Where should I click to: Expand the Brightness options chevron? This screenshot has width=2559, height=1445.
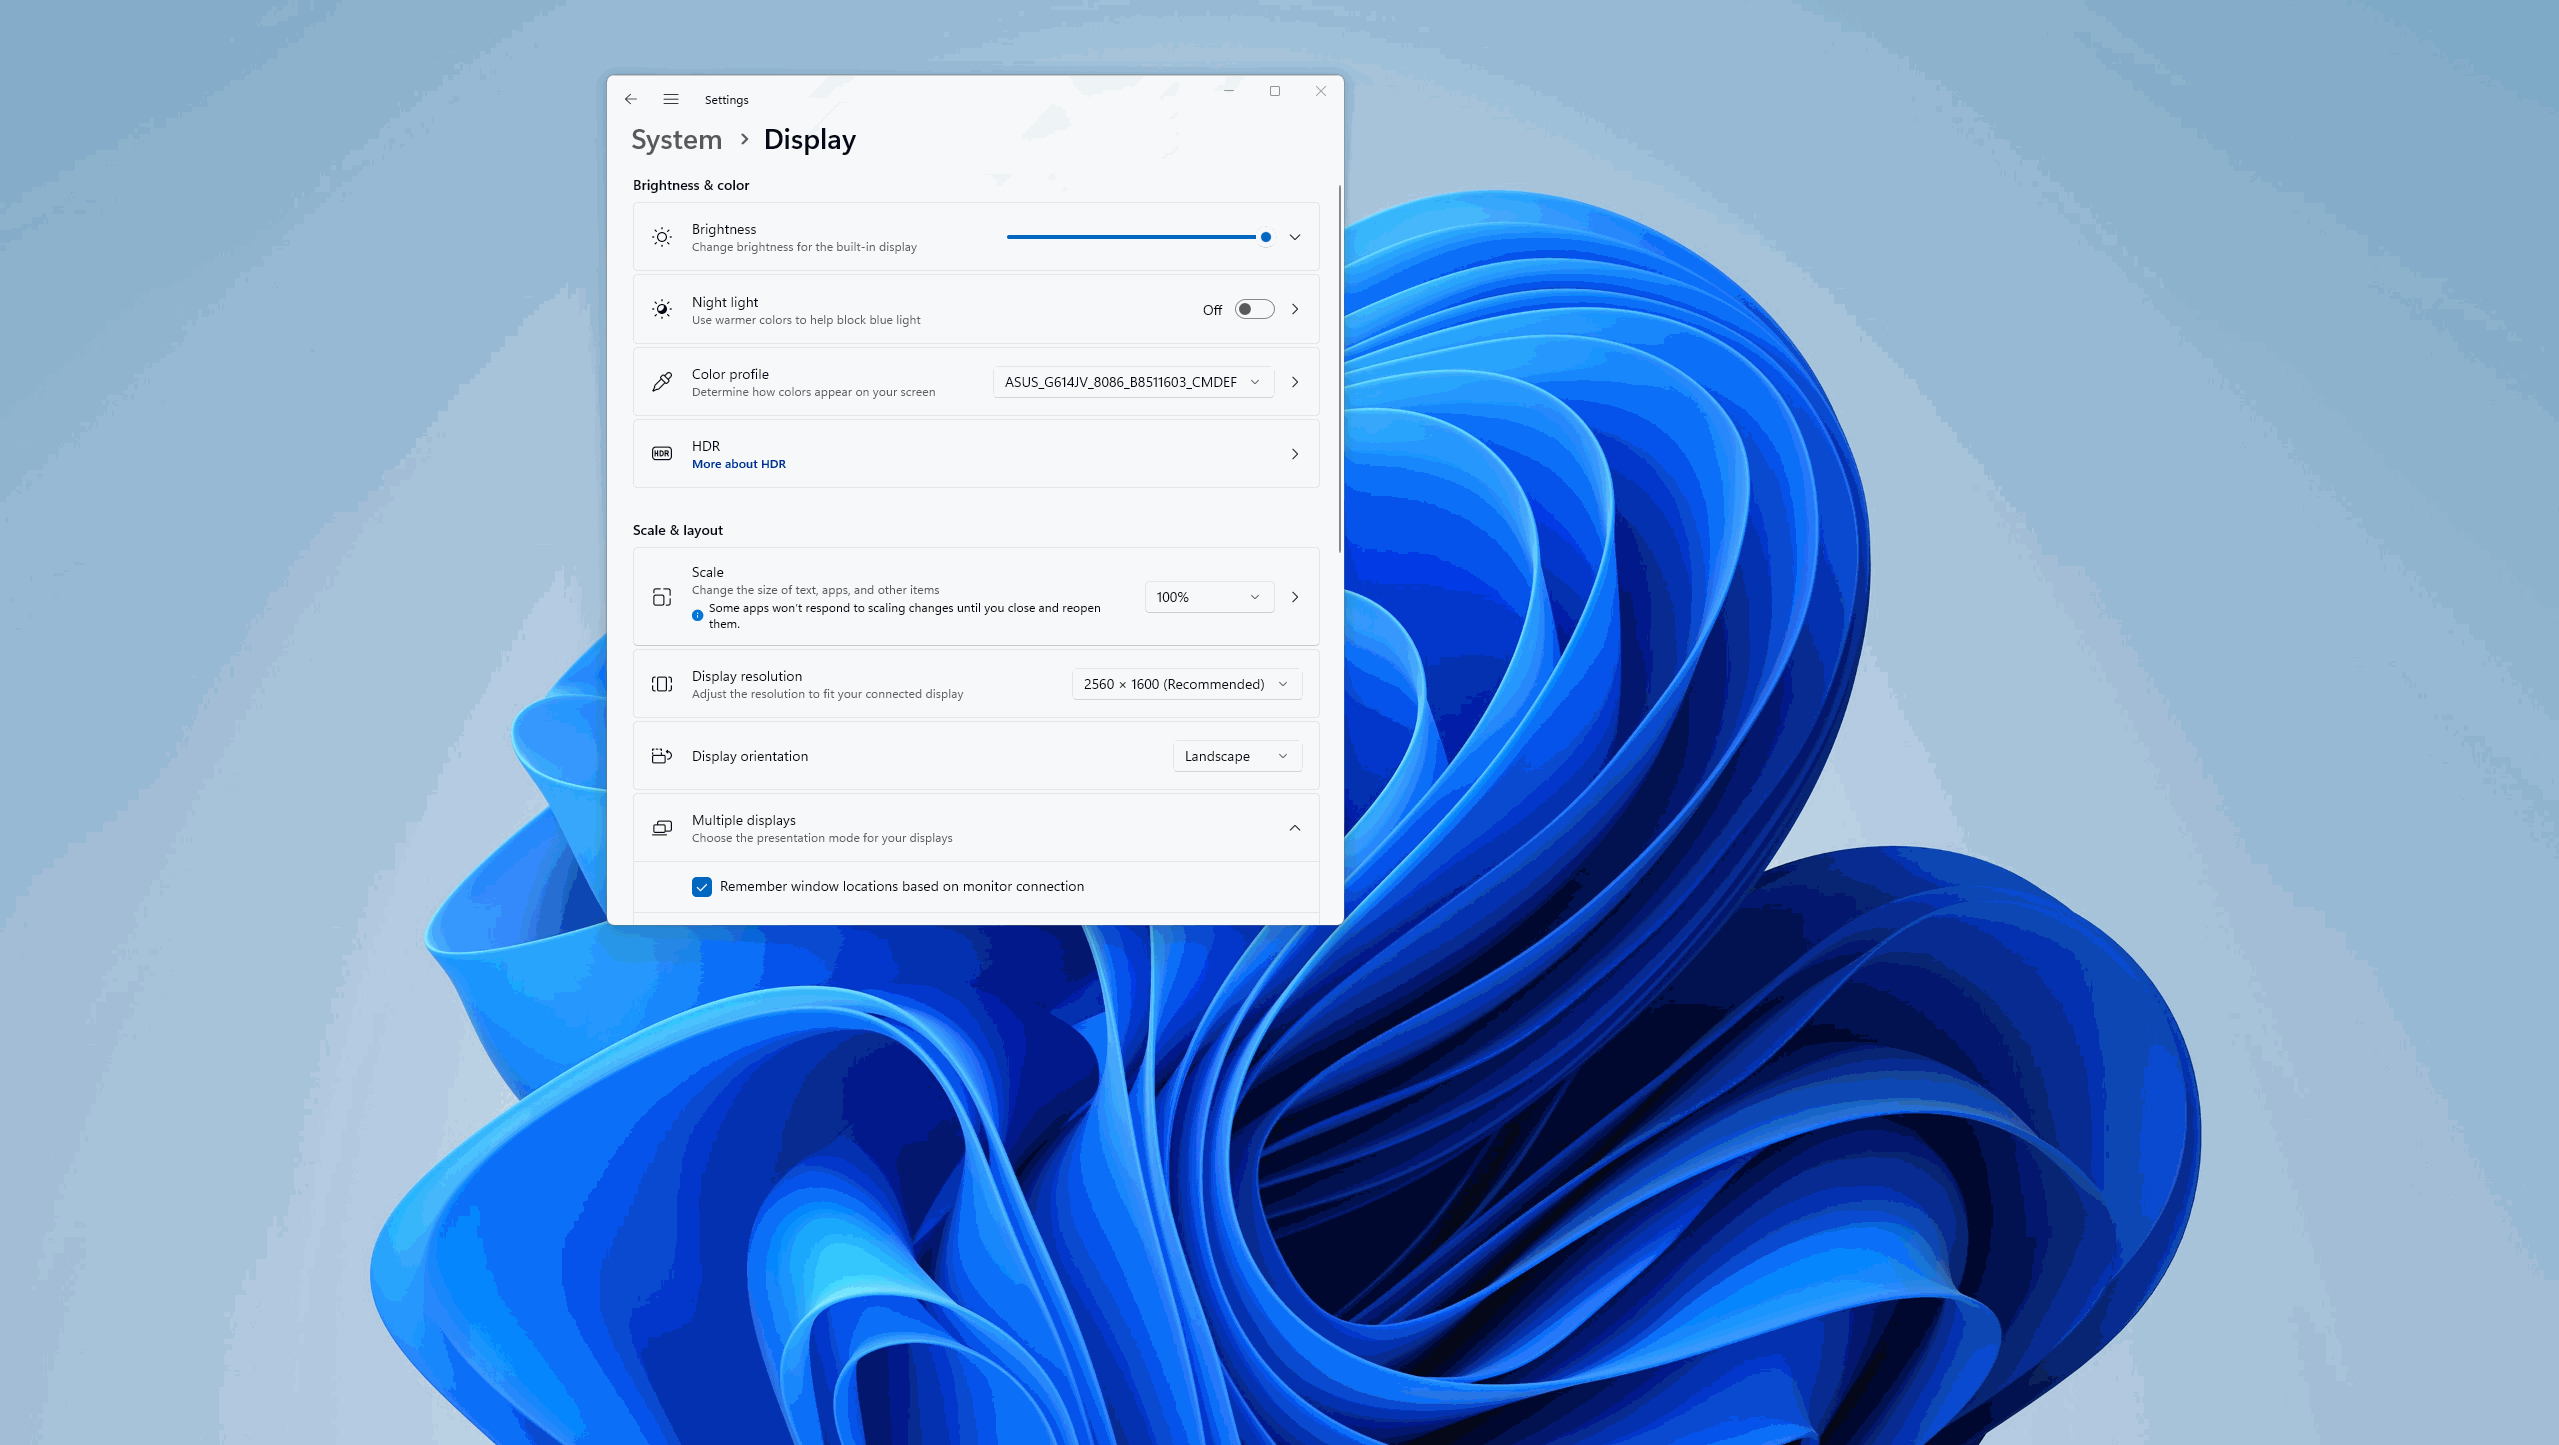[x=1295, y=237]
